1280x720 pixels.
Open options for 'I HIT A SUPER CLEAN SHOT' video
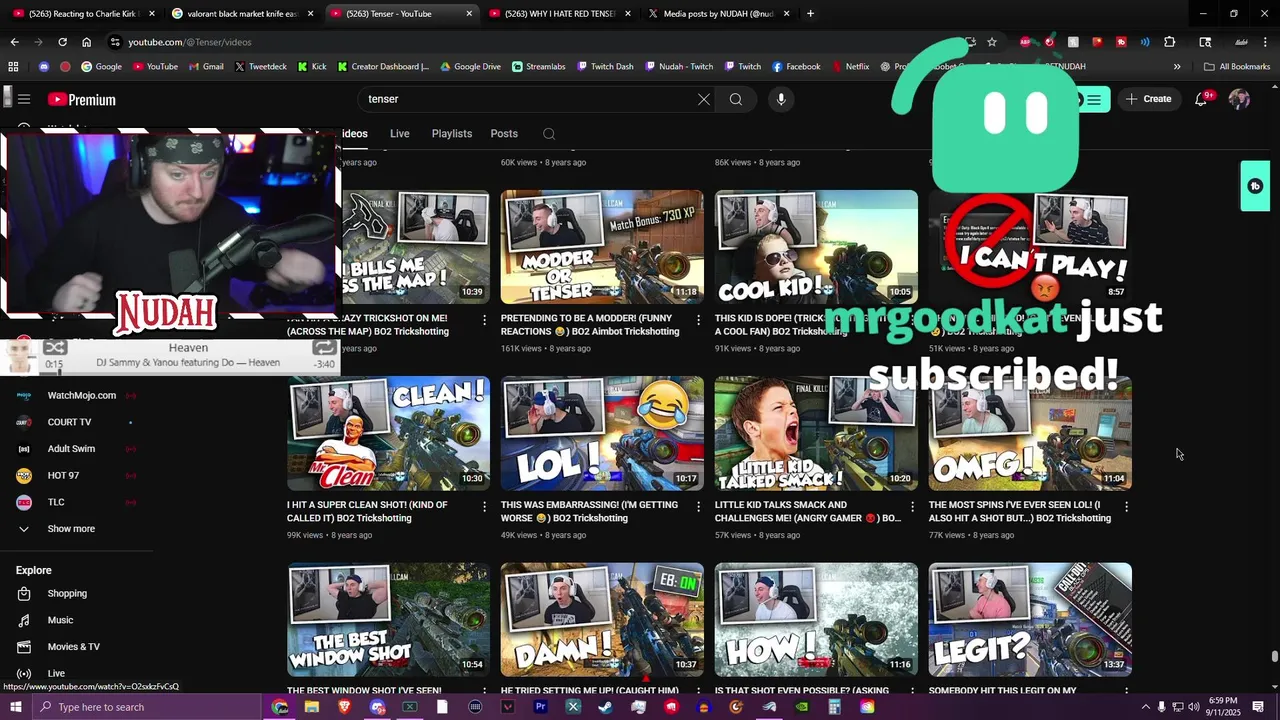click(x=485, y=507)
